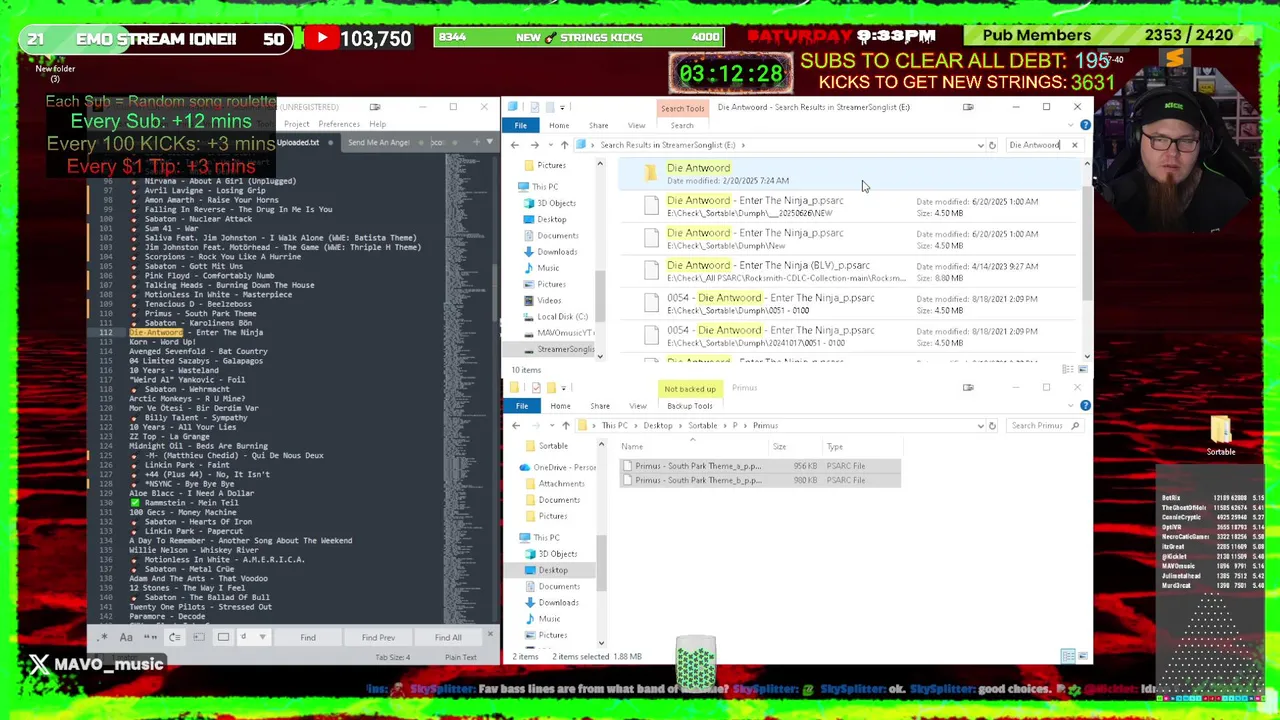Screen dimensions: 1280x720
Task: Open View tab in Primus window
Action: click(638, 406)
